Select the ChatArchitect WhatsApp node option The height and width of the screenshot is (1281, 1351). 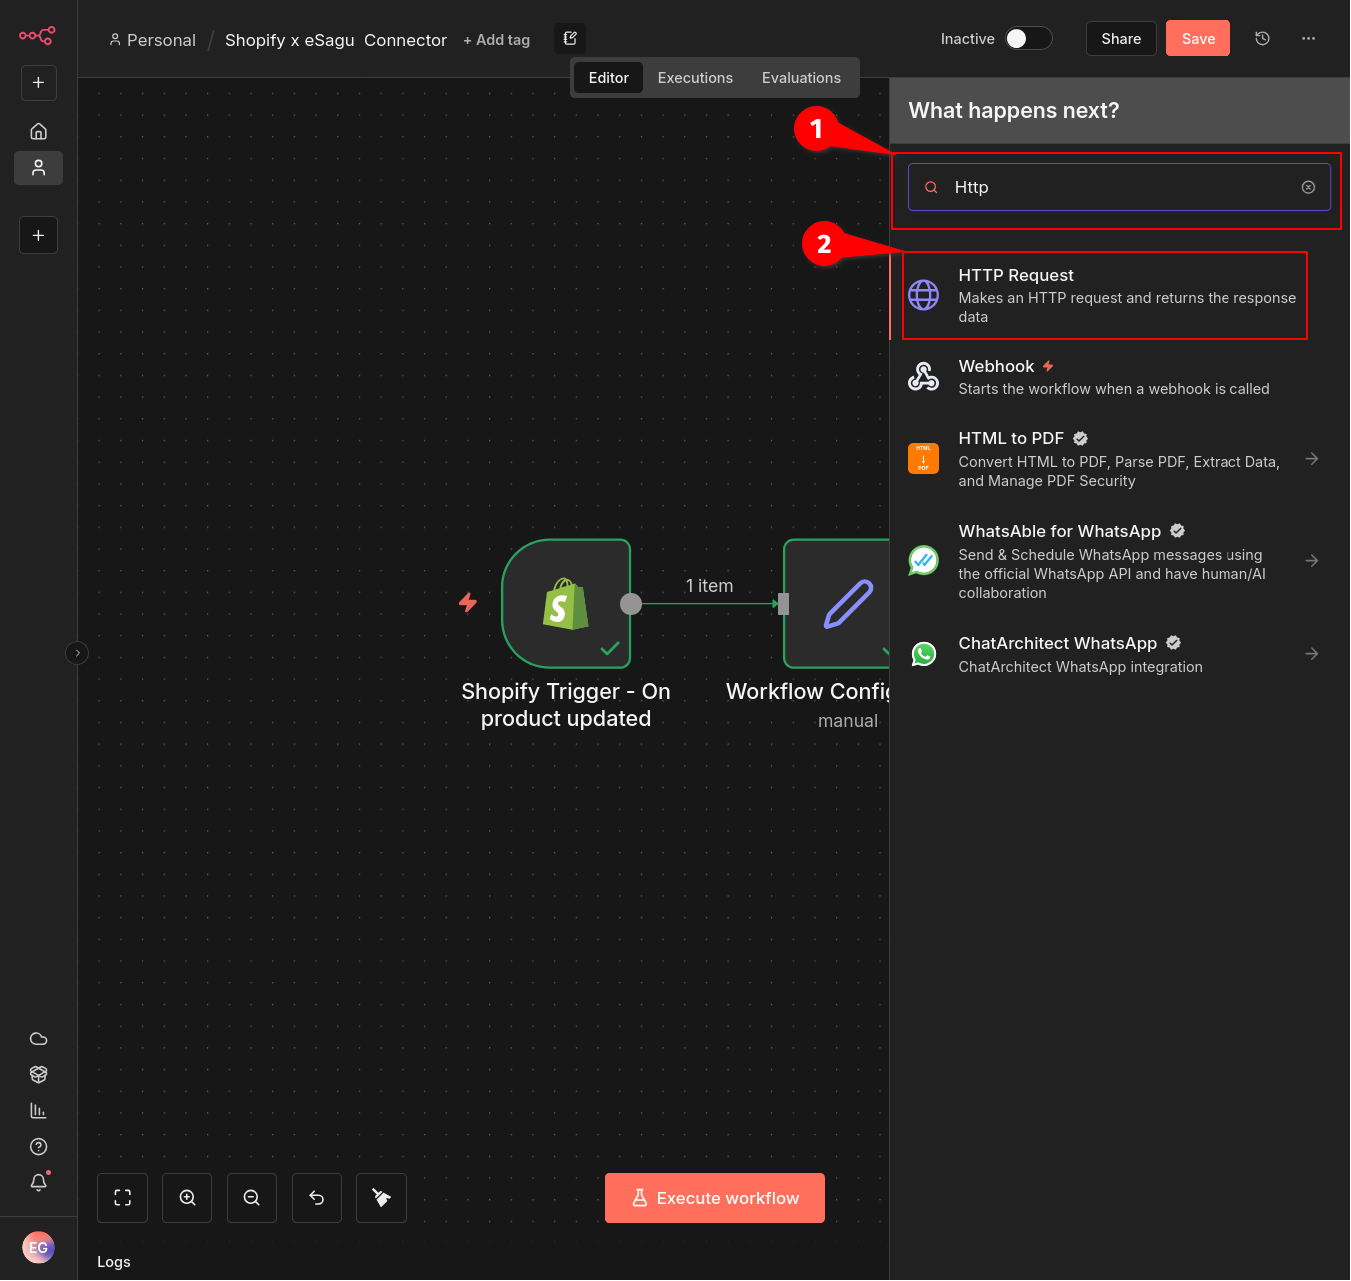(1119, 654)
